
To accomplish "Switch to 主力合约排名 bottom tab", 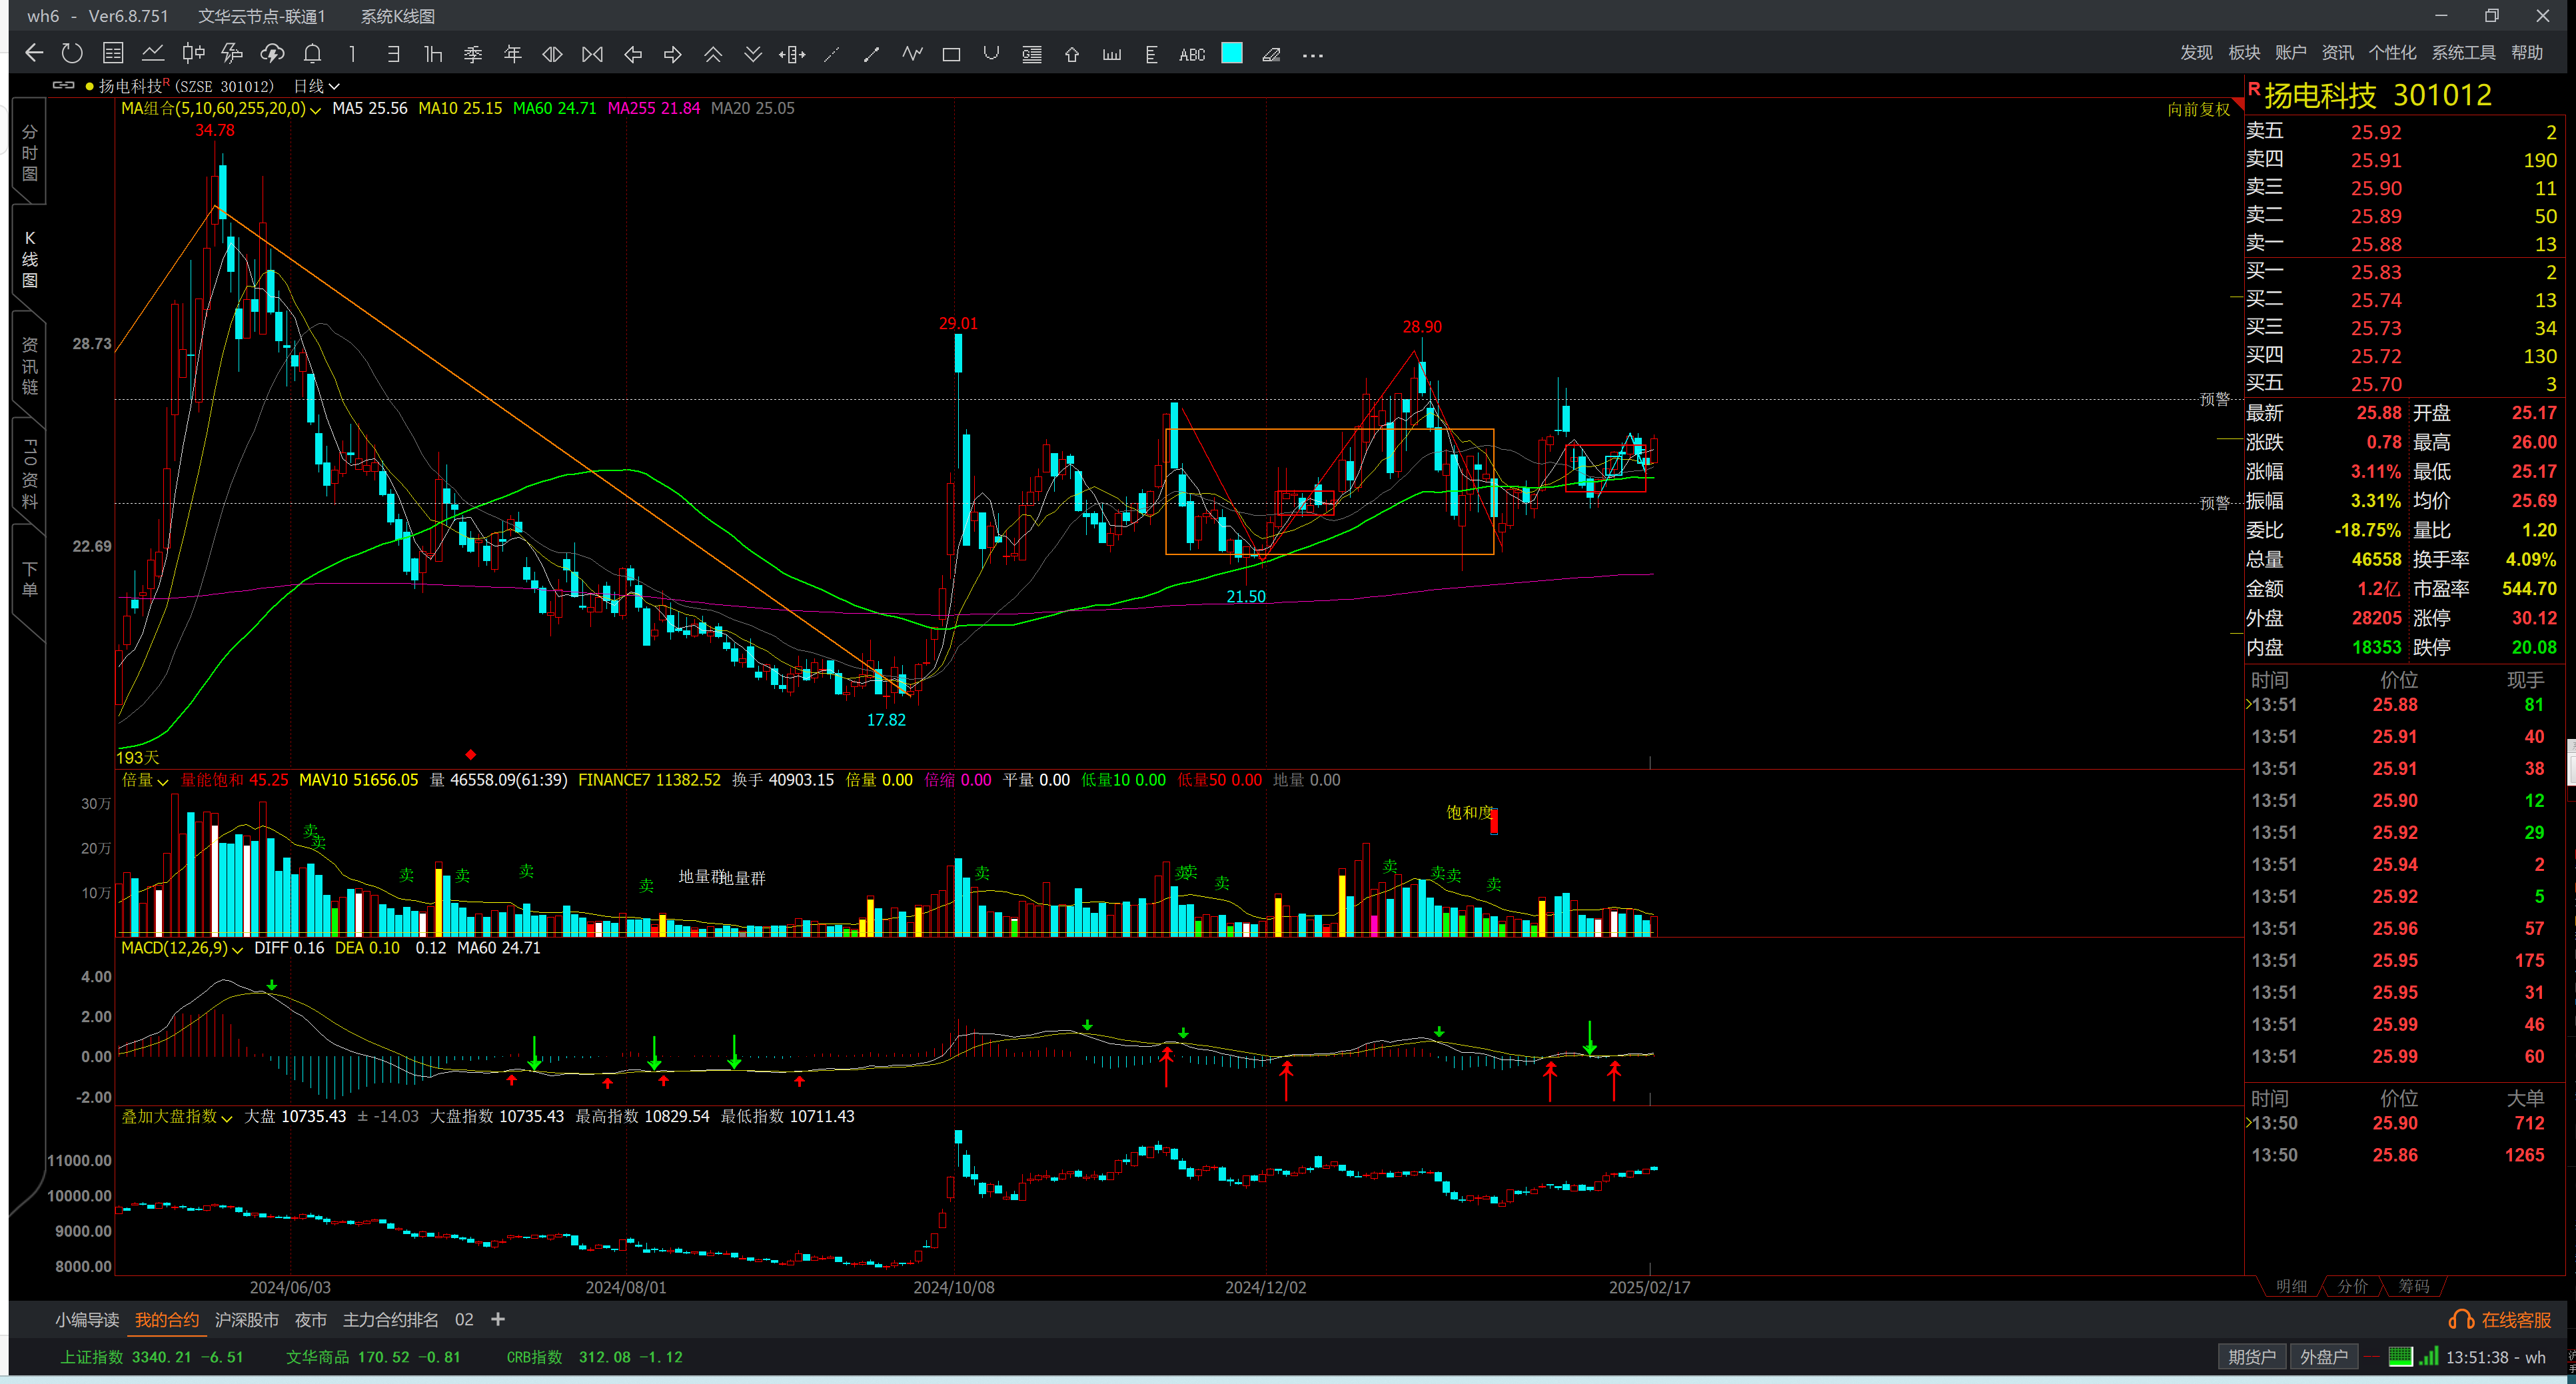I will click(x=391, y=1320).
